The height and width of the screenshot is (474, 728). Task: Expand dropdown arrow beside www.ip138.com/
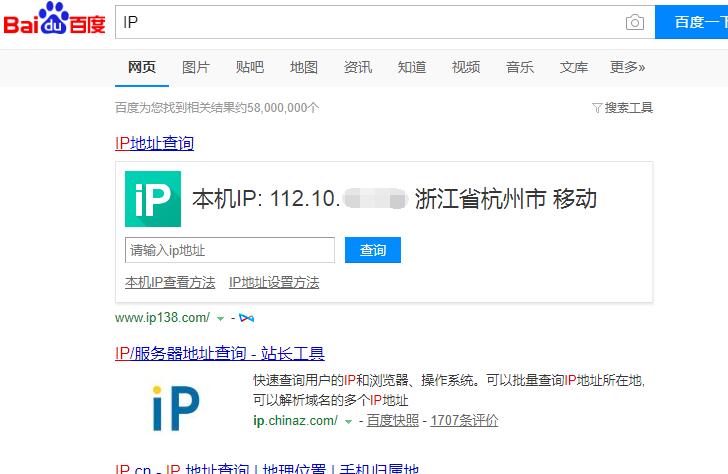(221, 318)
